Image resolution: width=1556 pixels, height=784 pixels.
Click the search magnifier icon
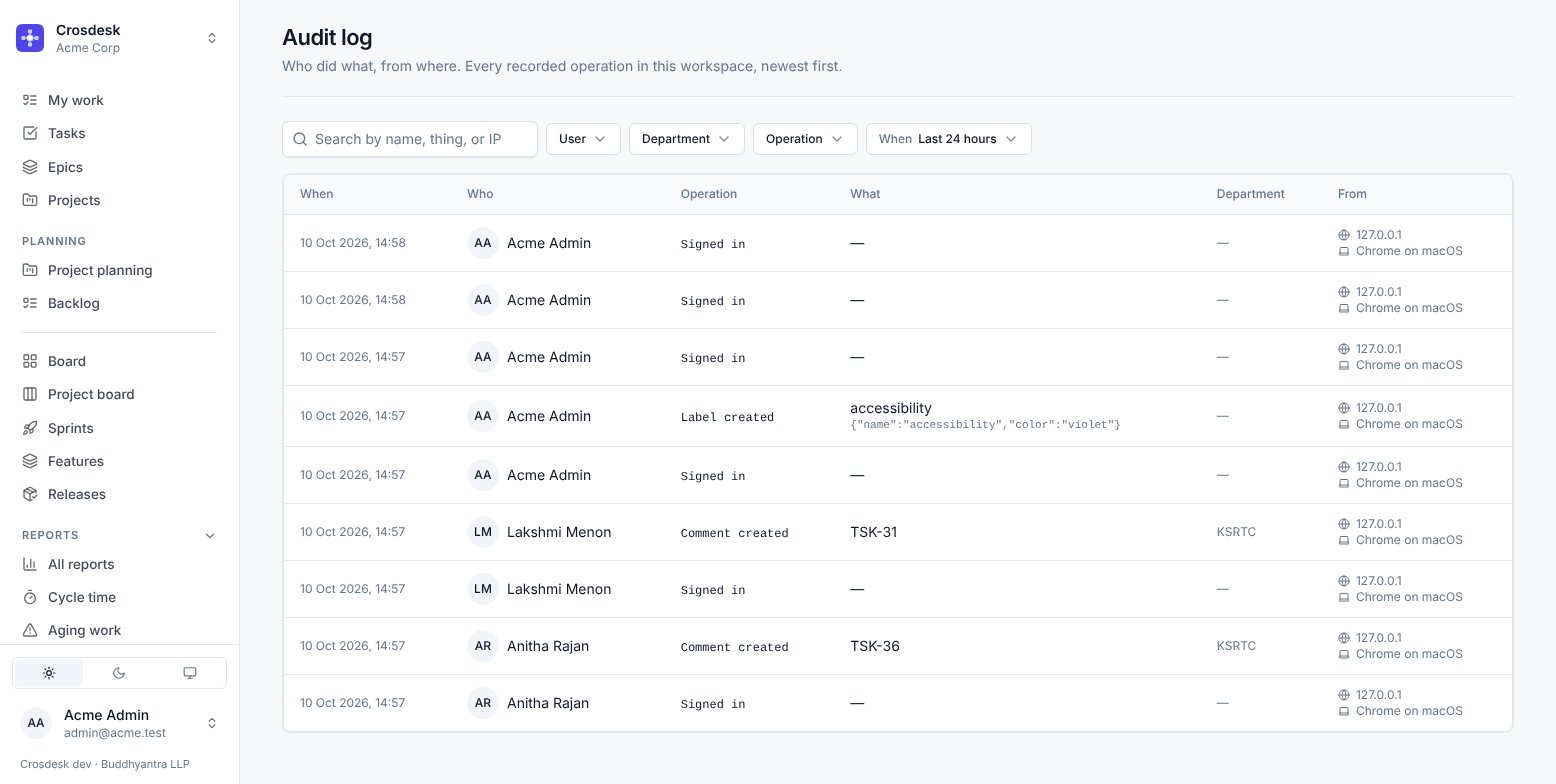pyautogui.click(x=300, y=139)
